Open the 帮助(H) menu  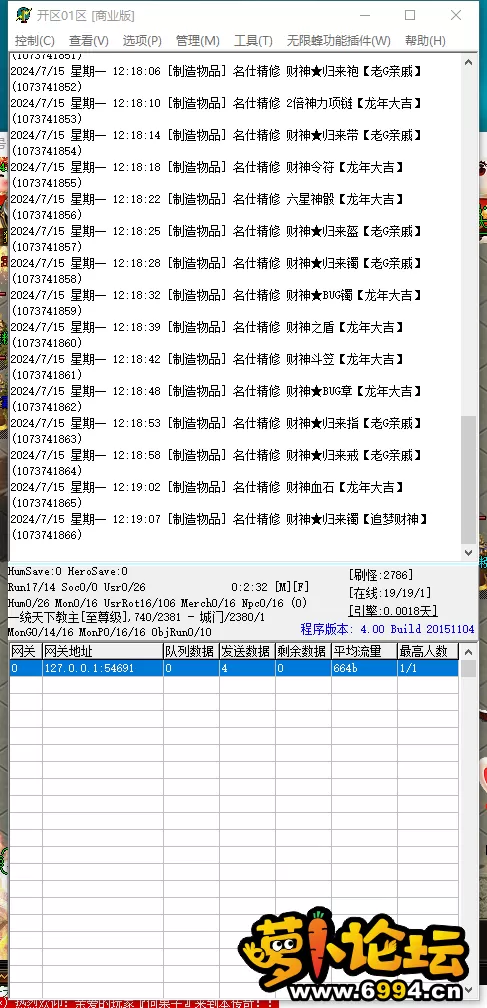425,40
